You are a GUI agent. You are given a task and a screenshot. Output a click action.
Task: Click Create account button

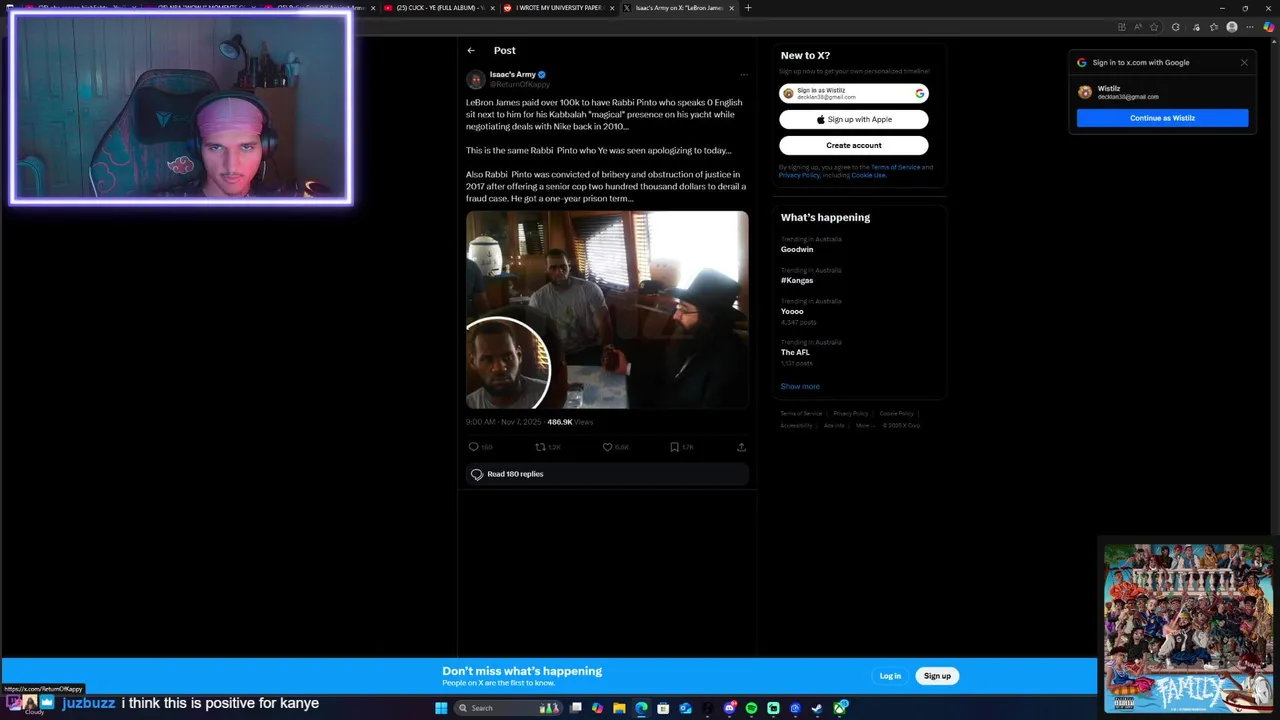click(853, 145)
